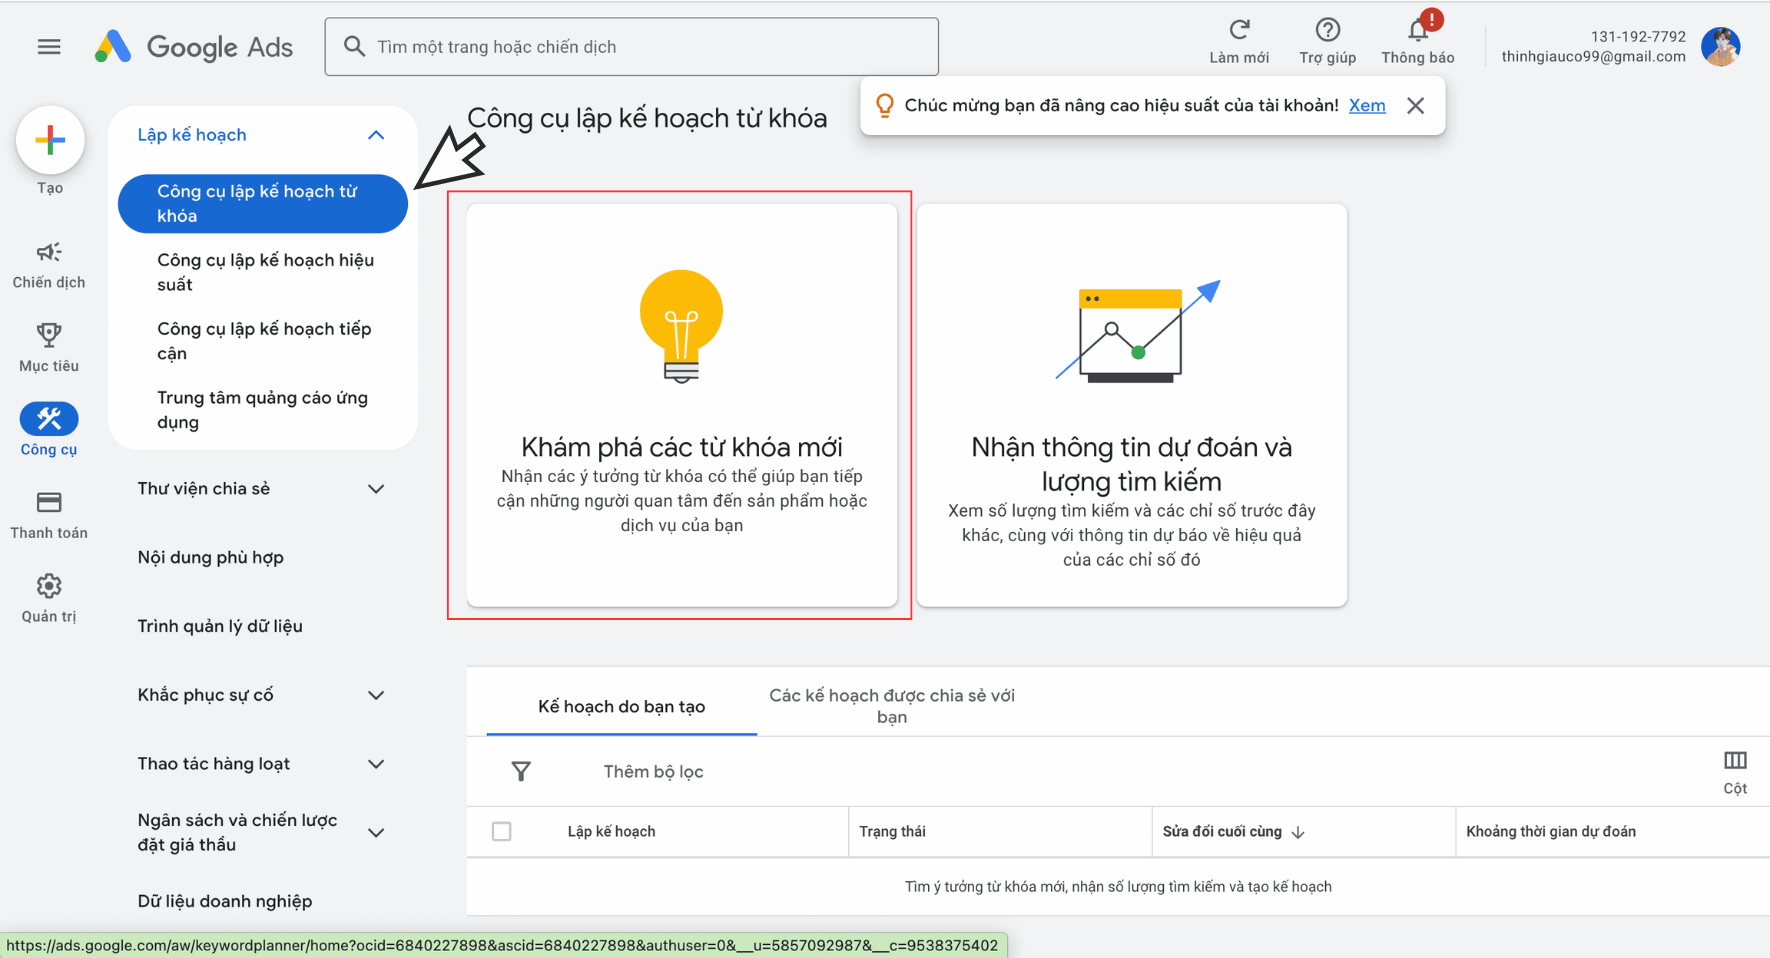This screenshot has height=958, width=1770.
Task: Click the Tạo plus button
Action: [x=50, y=140]
